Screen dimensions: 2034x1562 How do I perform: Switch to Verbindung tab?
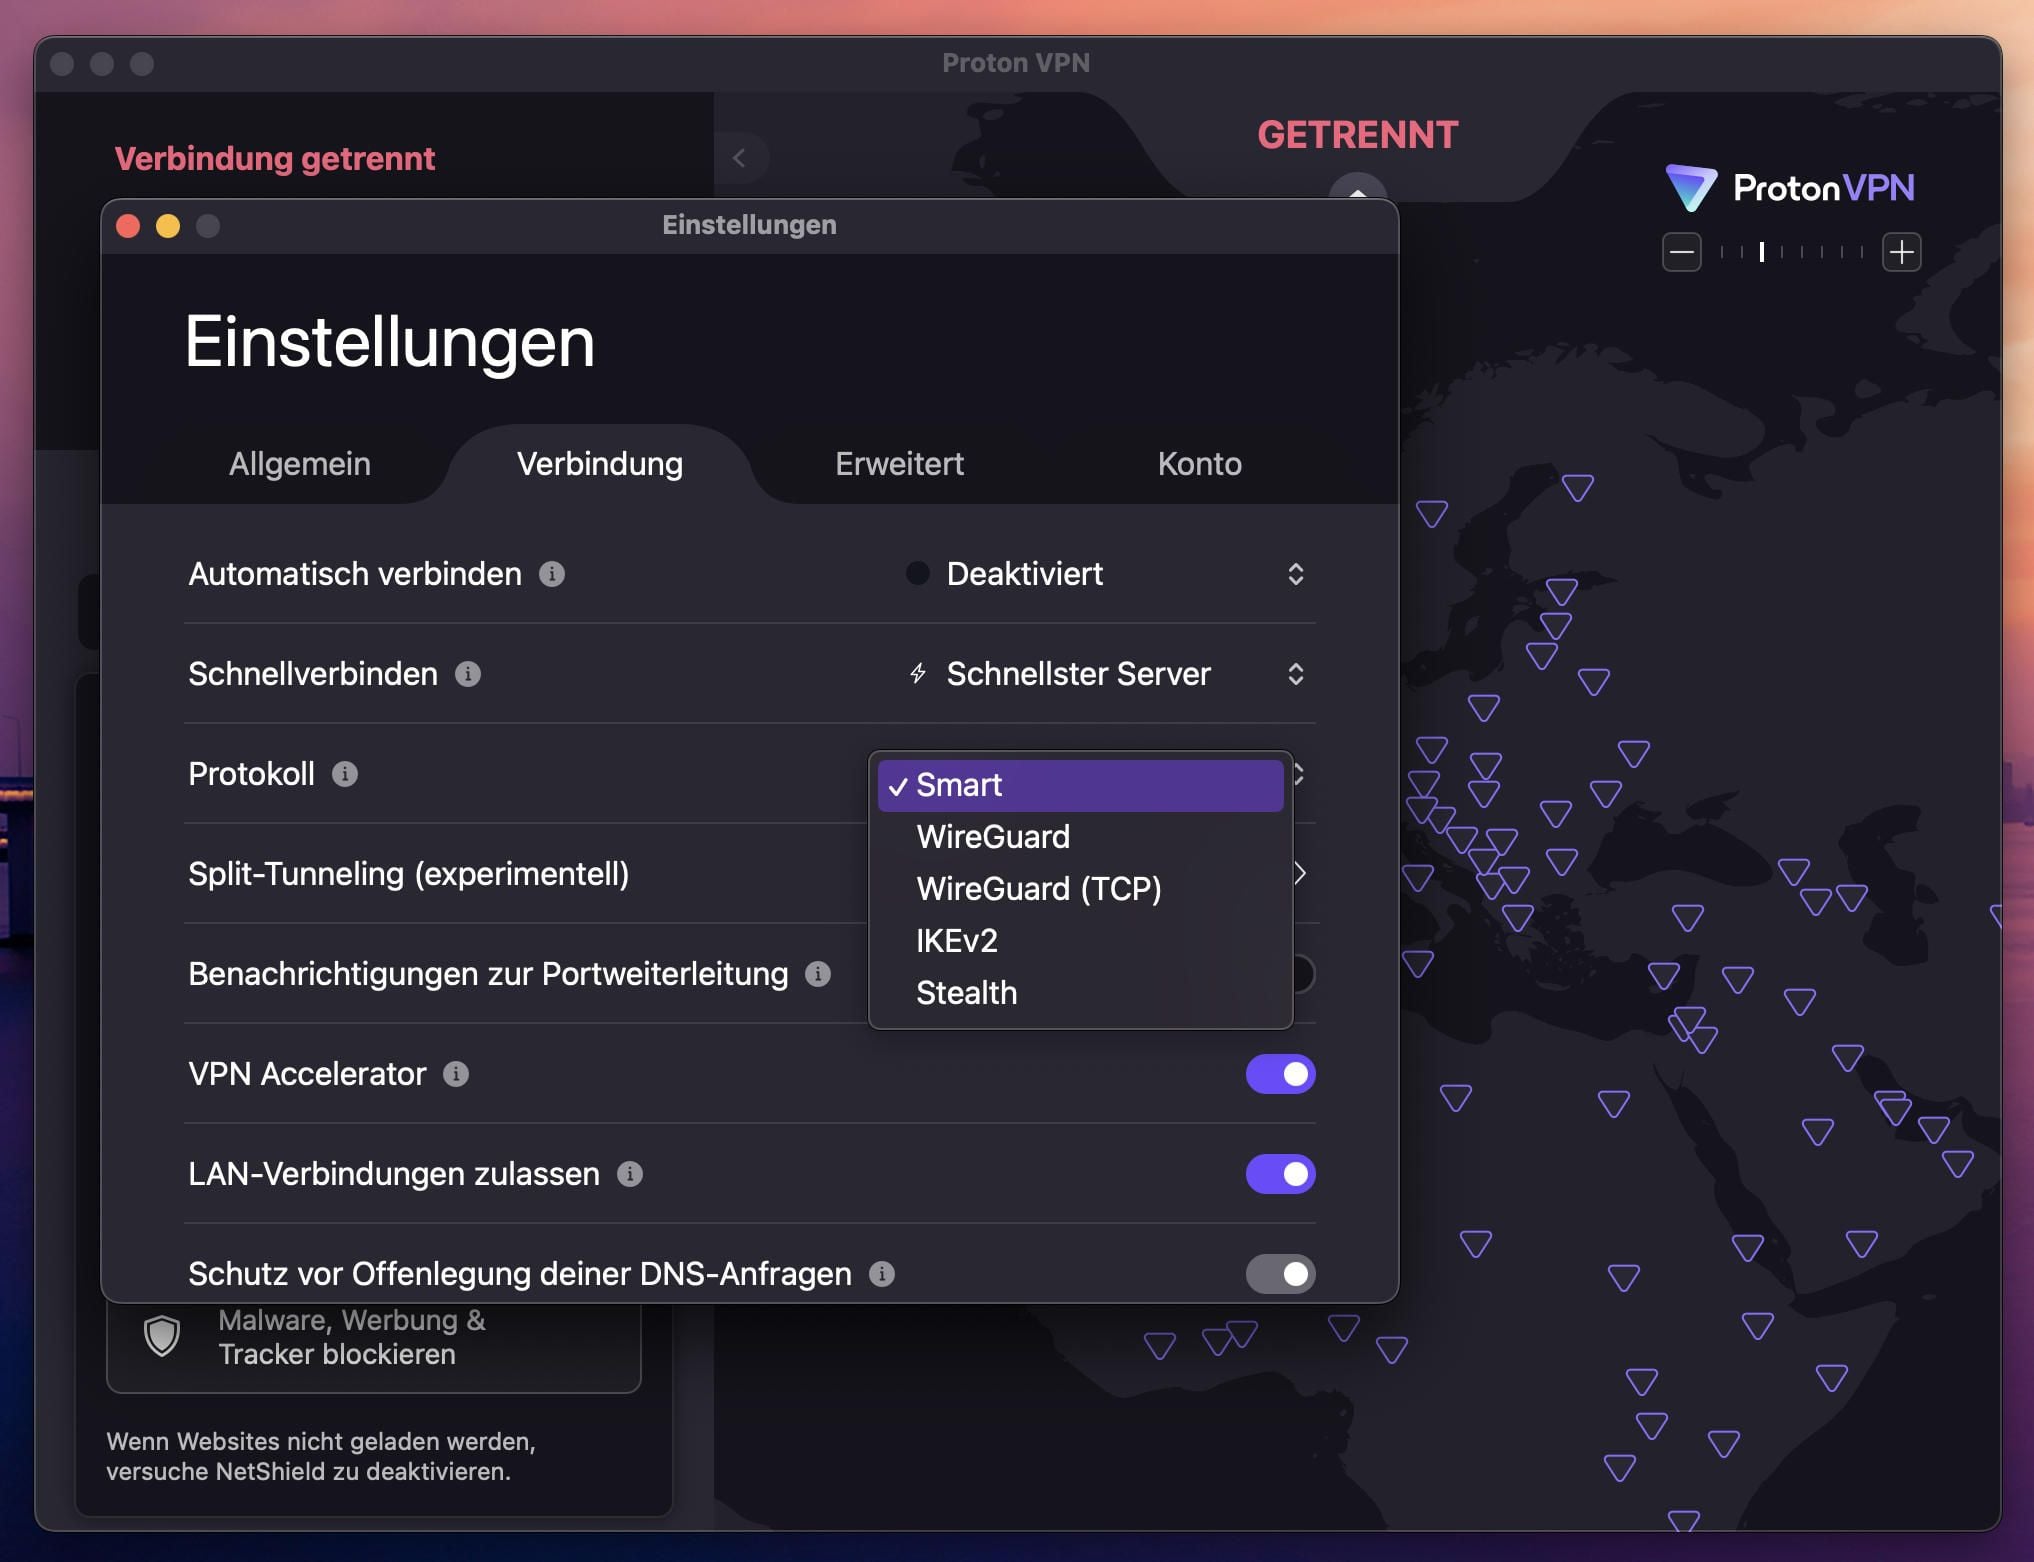600,464
